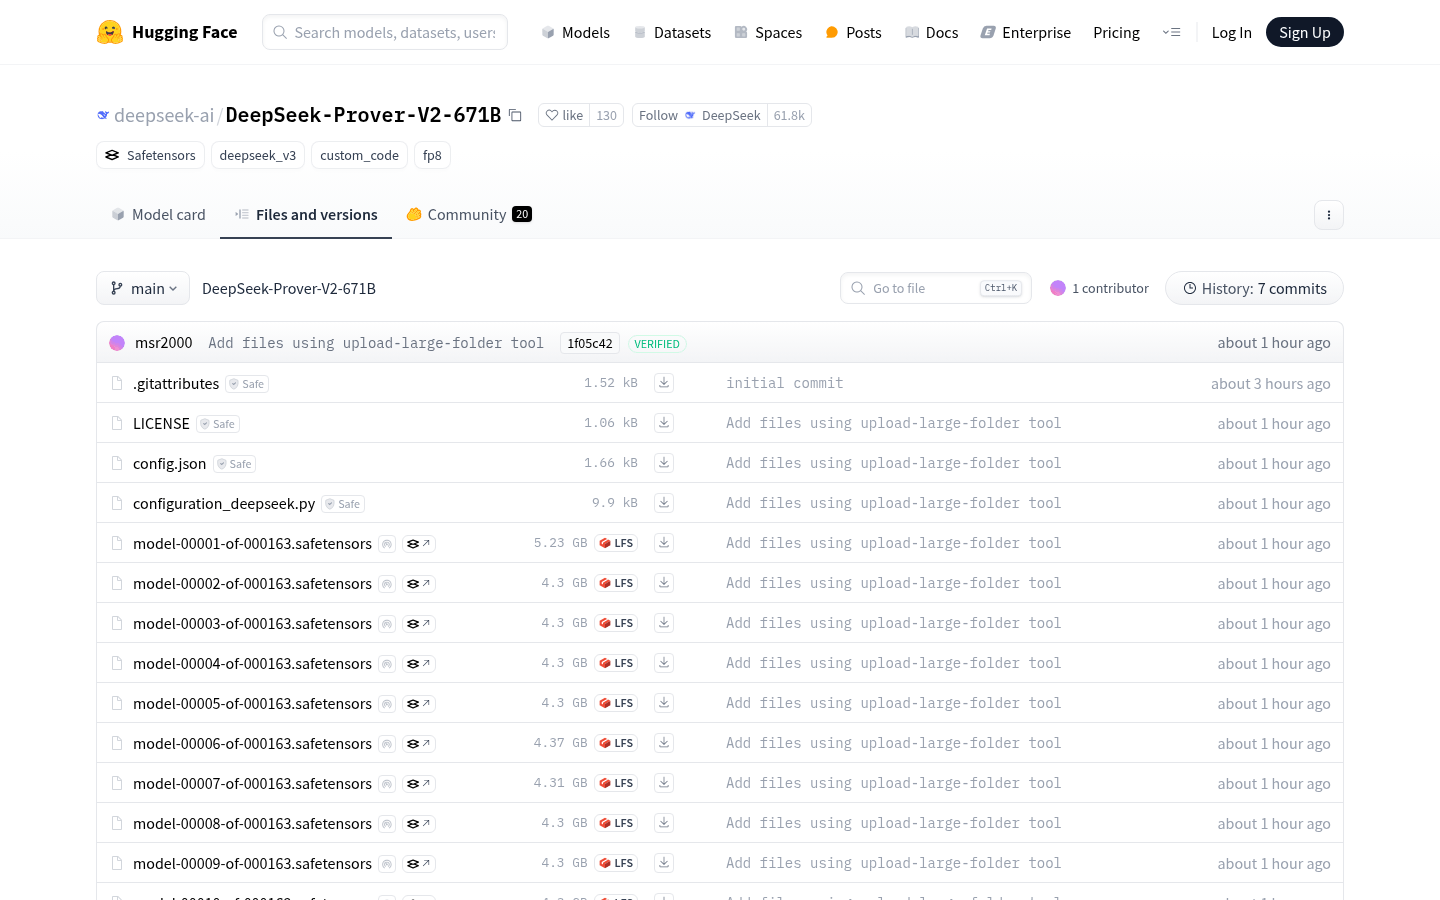Open the three-dot repository options menu

1328,214
